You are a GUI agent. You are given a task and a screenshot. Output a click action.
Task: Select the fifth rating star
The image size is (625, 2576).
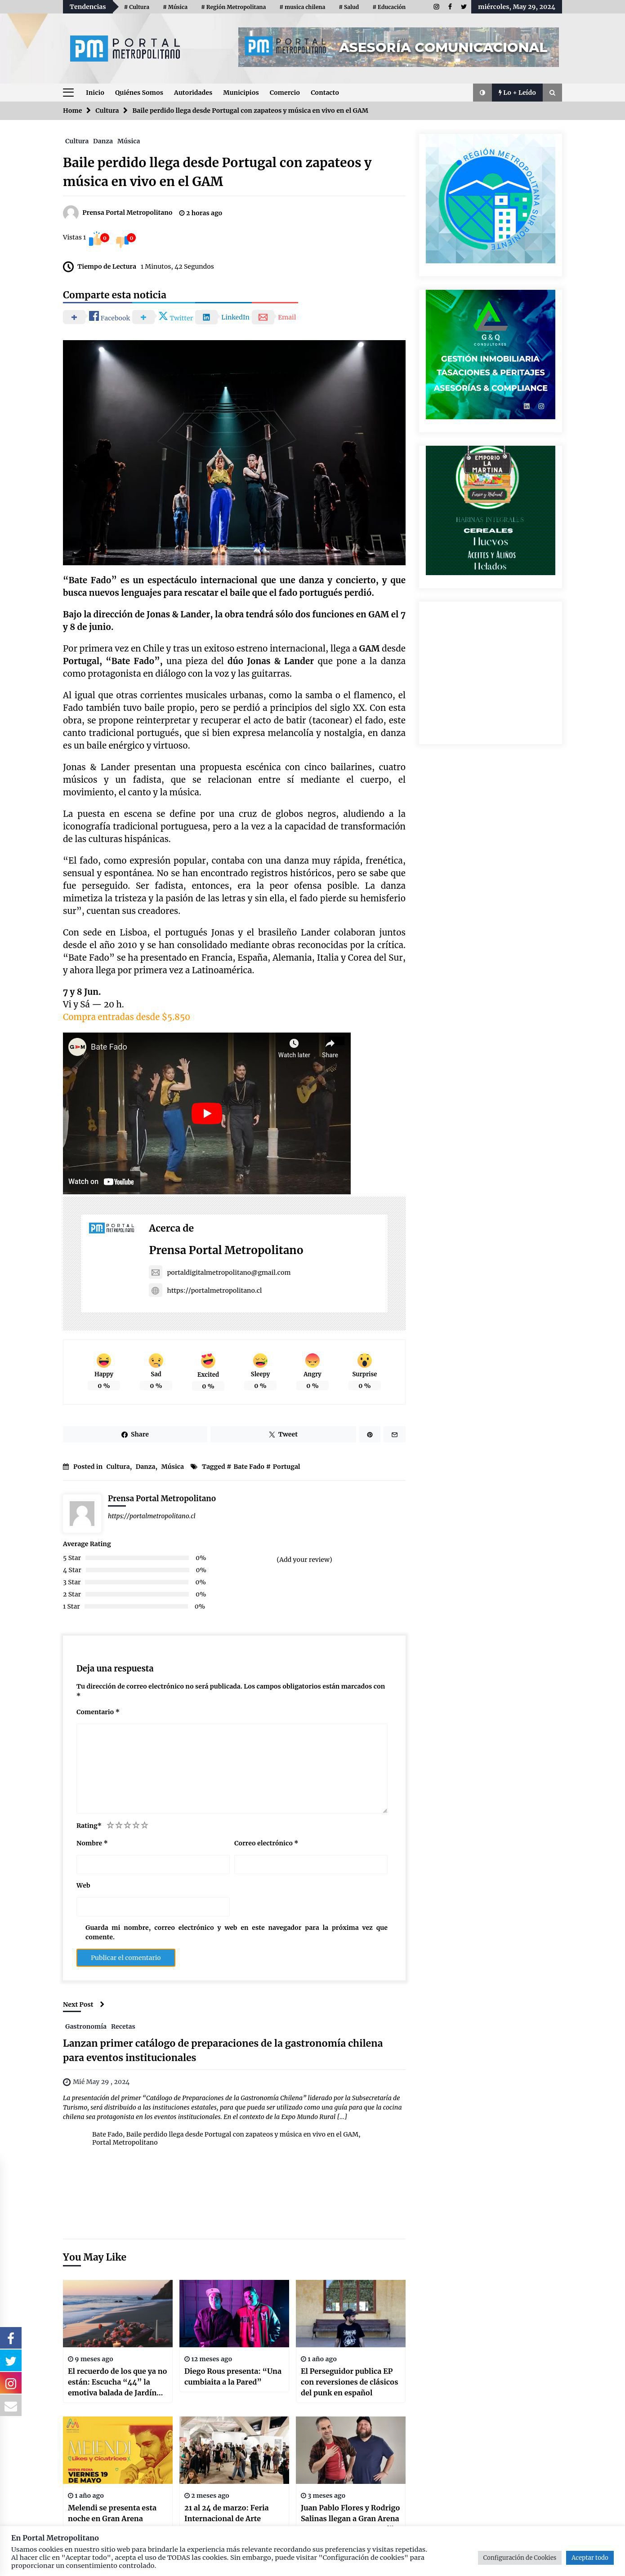coord(145,1825)
